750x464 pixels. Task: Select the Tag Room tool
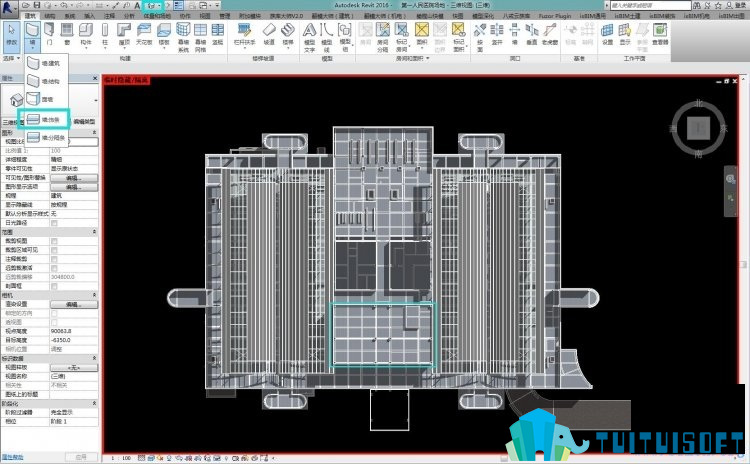click(x=401, y=37)
